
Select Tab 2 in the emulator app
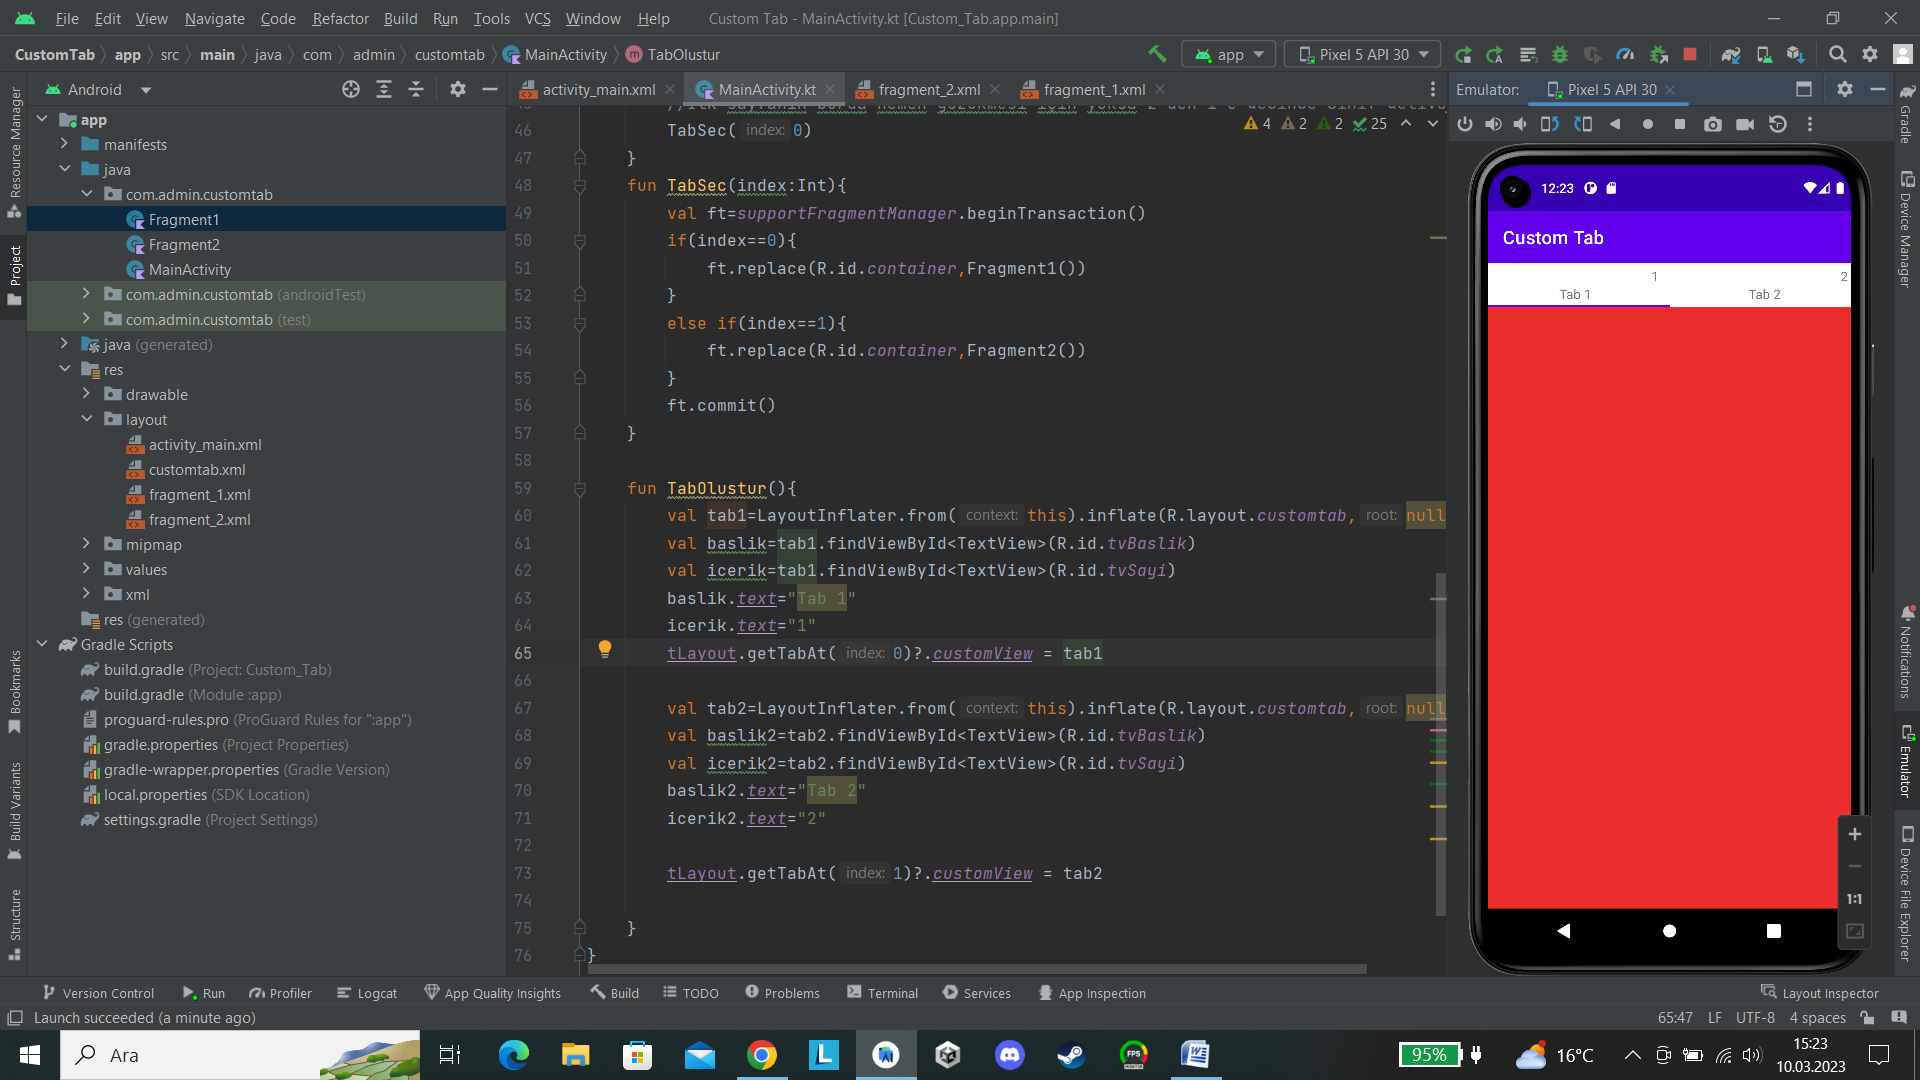(1765, 293)
